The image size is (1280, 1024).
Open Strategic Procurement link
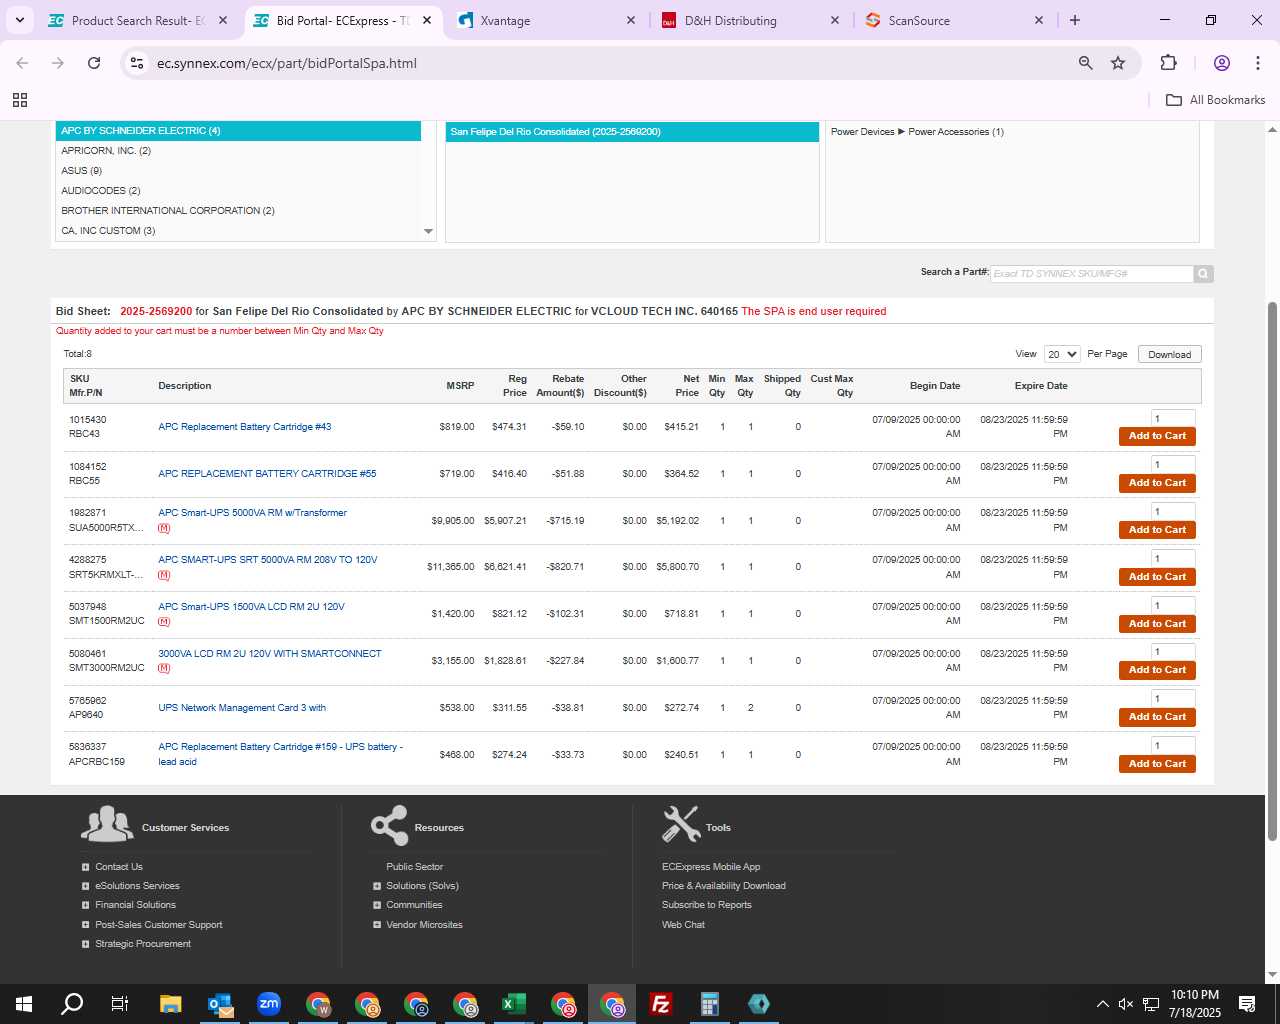(143, 944)
